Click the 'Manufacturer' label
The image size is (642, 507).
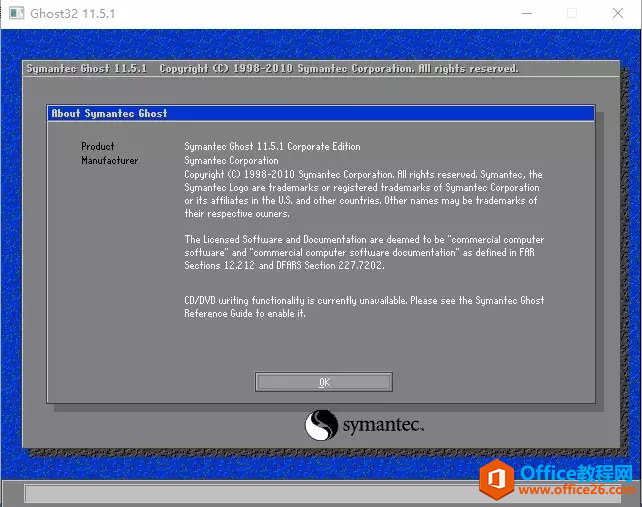109,160
